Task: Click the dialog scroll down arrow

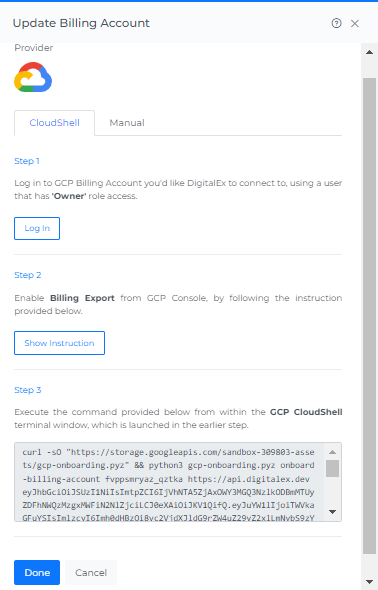Action: coord(370,582)
